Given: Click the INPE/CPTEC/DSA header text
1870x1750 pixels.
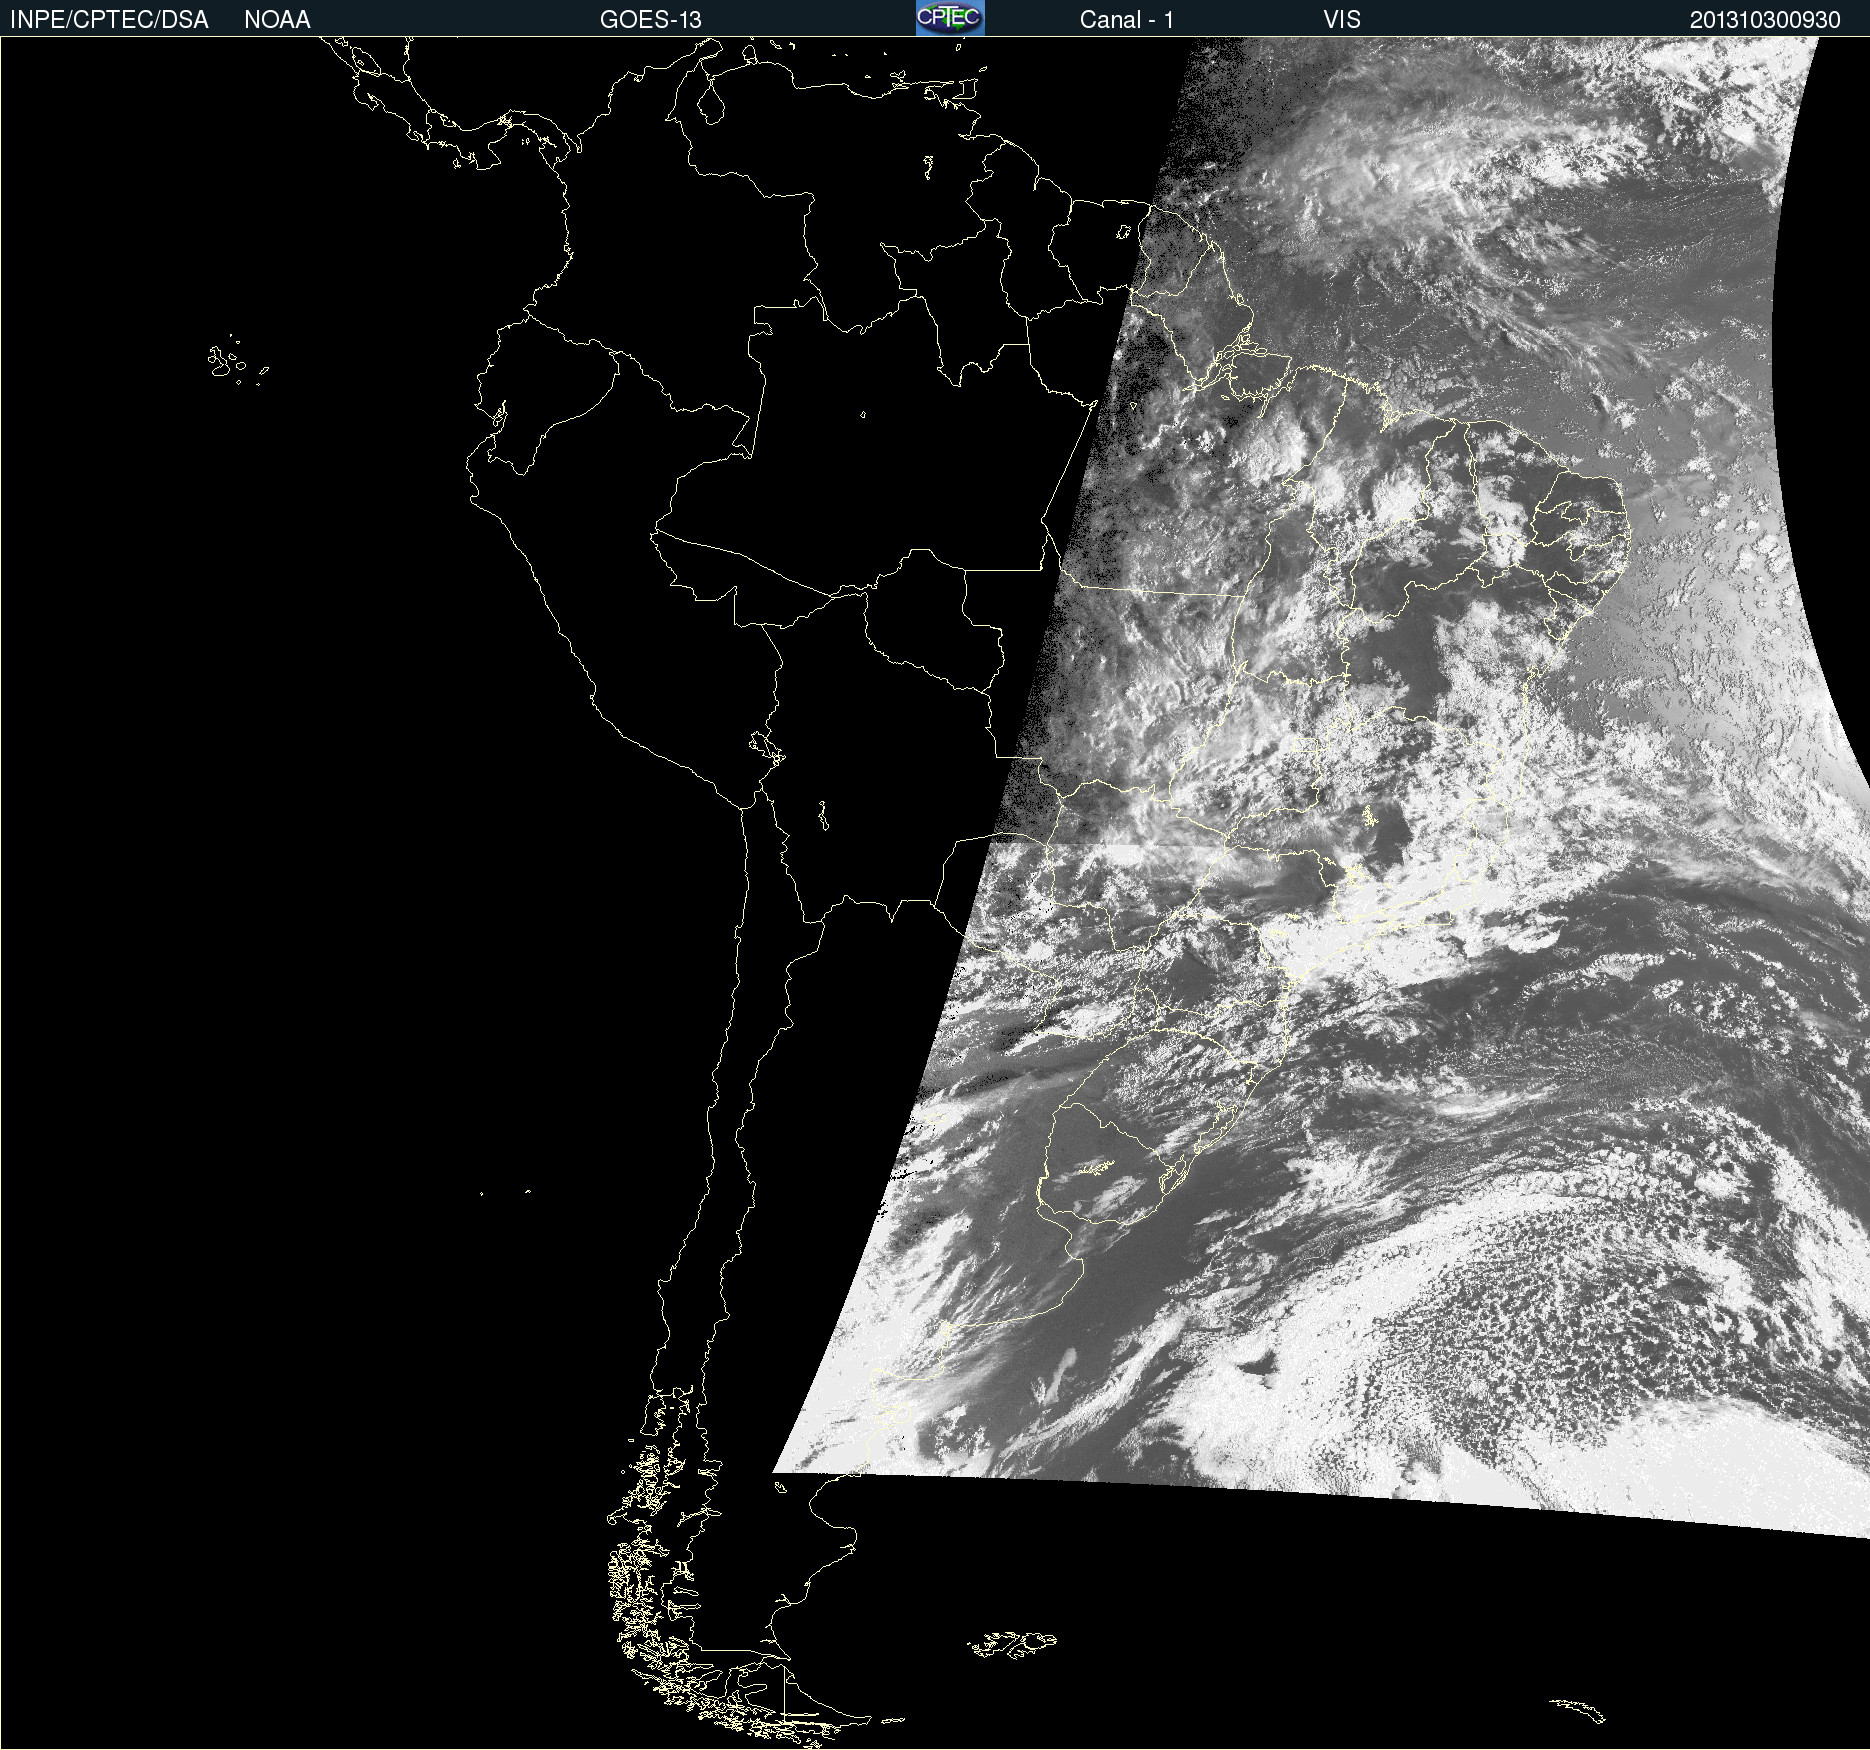Looking at the screenshot, I should (x=109, y=20).
